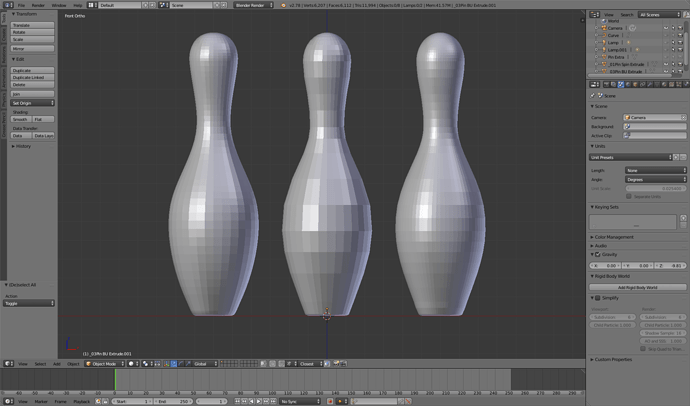
Task: Open the Set Origin dropdown
Action: (33, 103)
